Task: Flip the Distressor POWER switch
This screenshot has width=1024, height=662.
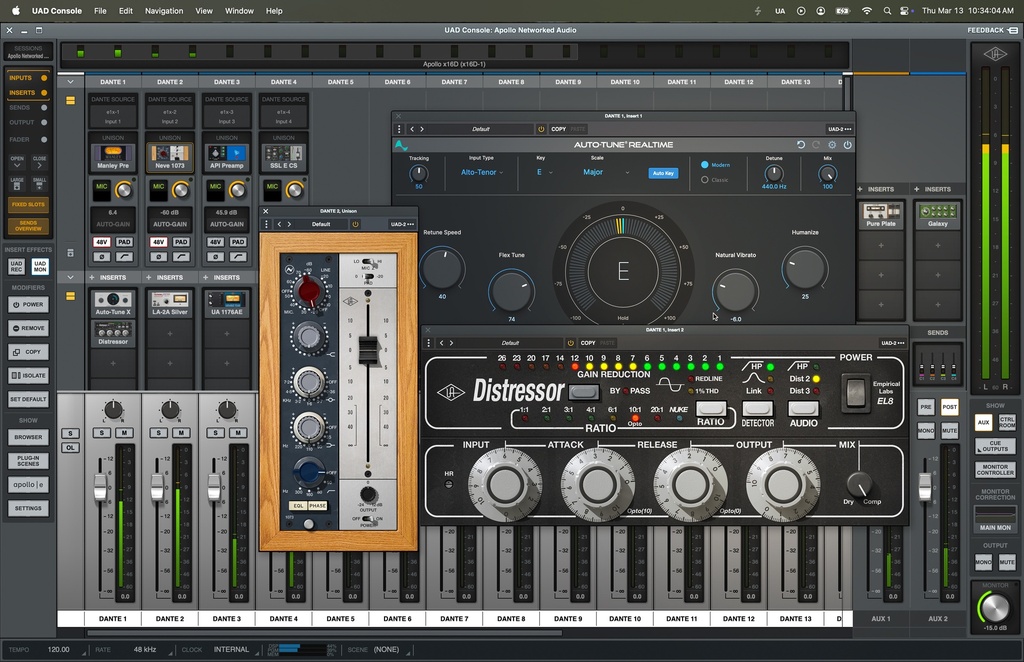Action: (x=855, y=393)
